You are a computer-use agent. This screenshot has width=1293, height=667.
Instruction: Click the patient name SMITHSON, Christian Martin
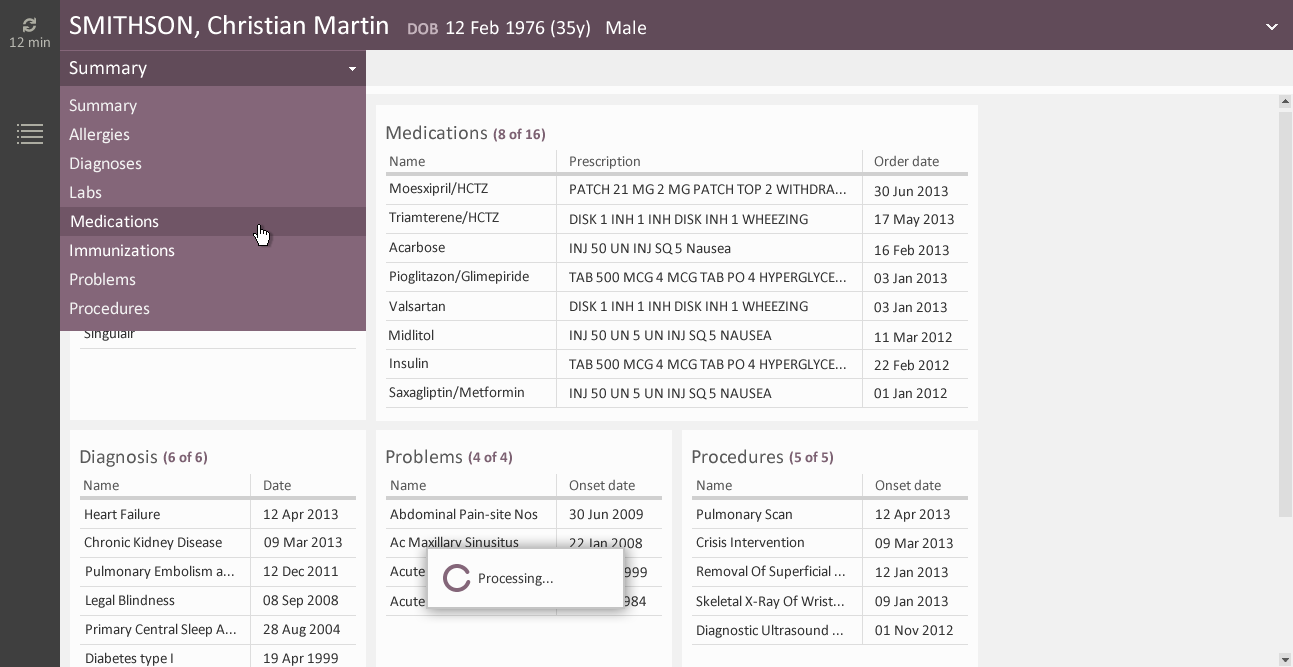click(x=229, y=26)
